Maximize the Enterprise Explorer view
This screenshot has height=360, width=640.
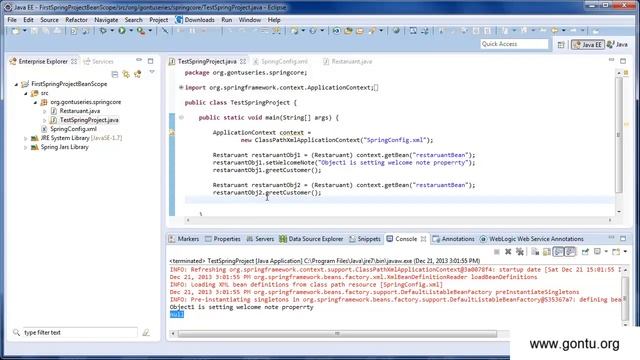(x=151, y=61)
